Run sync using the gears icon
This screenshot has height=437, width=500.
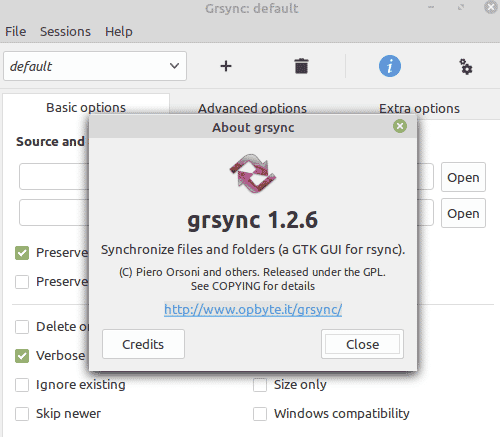click(466, 66)
